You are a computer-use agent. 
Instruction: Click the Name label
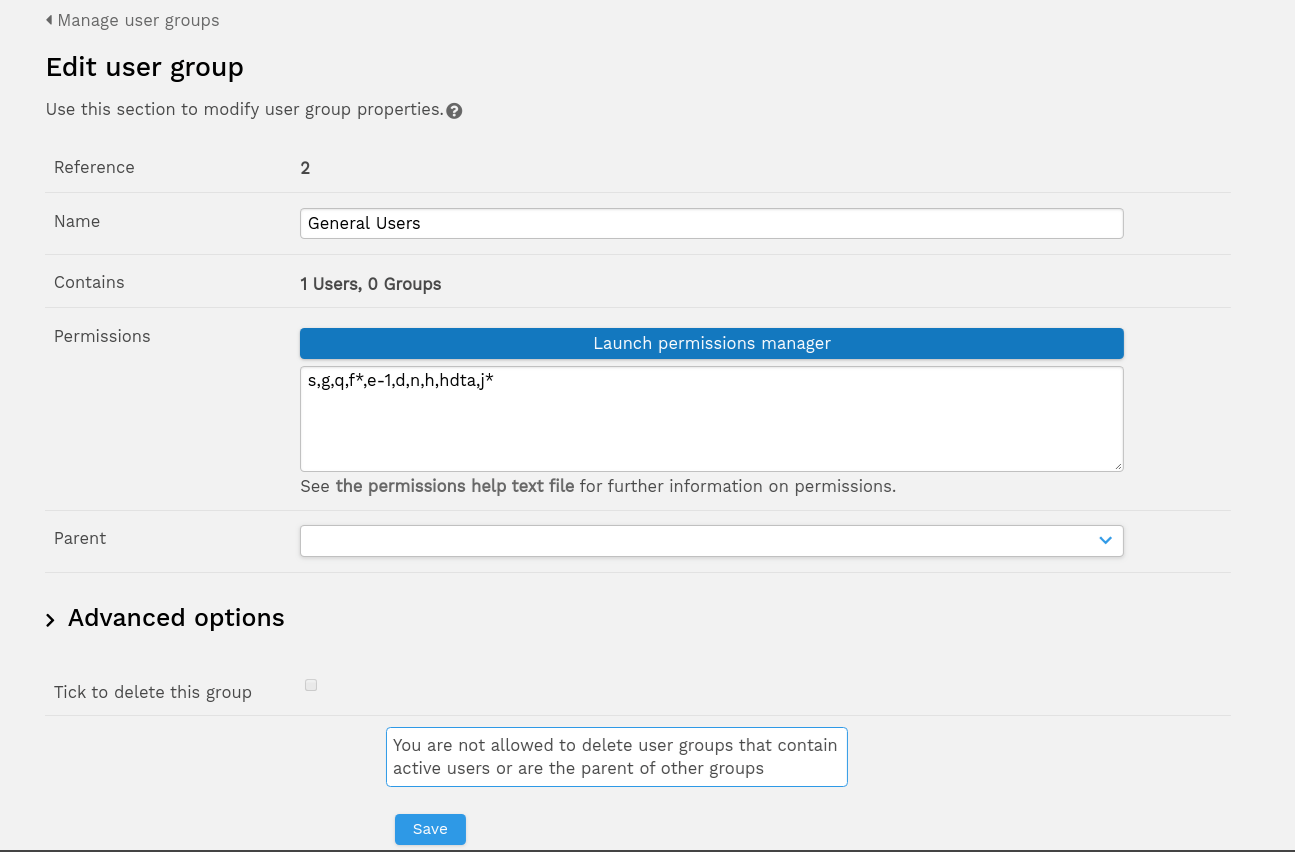click(77, 221)
